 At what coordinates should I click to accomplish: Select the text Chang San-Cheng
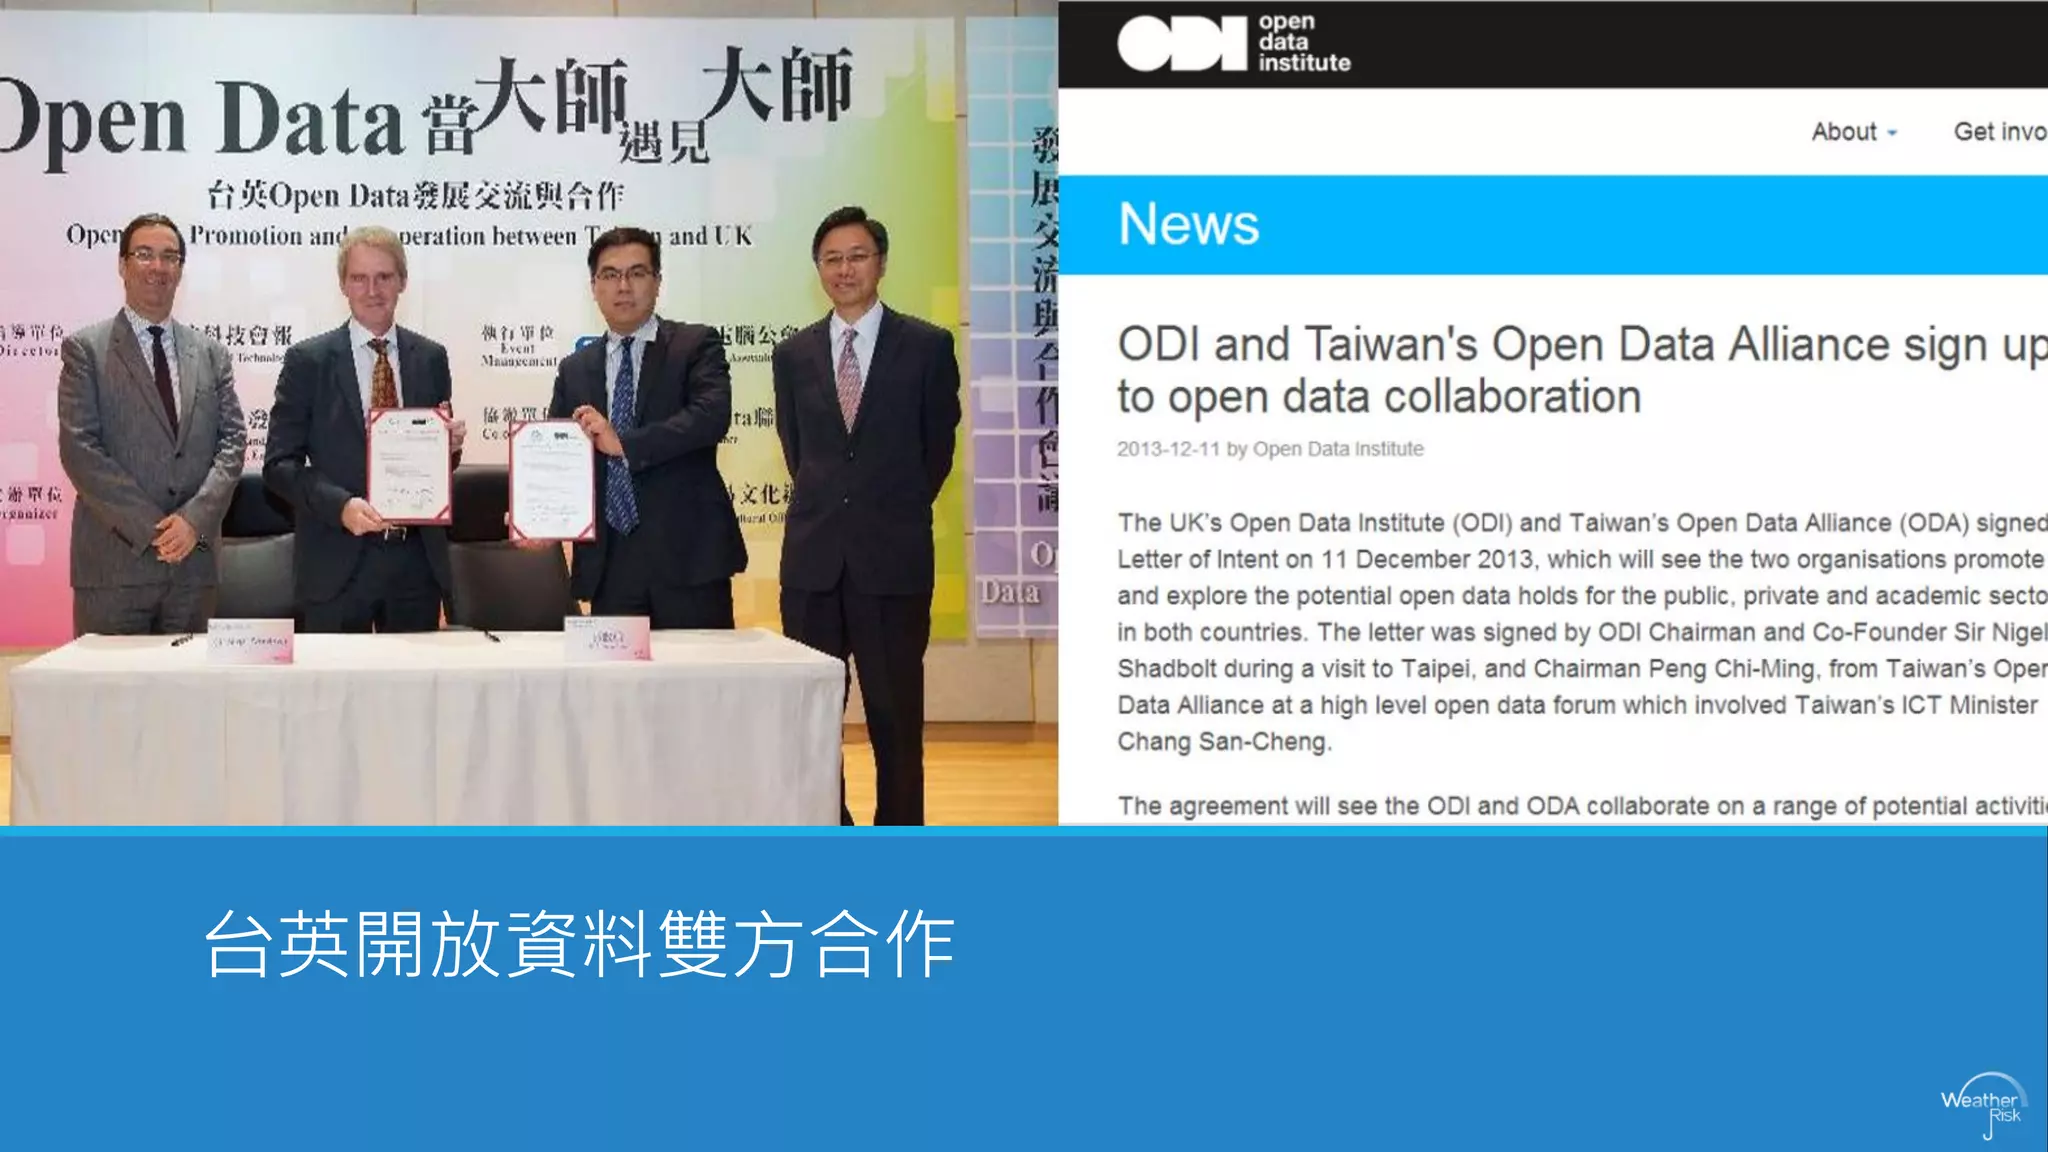pyautogui.click(x=1224, y=742)
